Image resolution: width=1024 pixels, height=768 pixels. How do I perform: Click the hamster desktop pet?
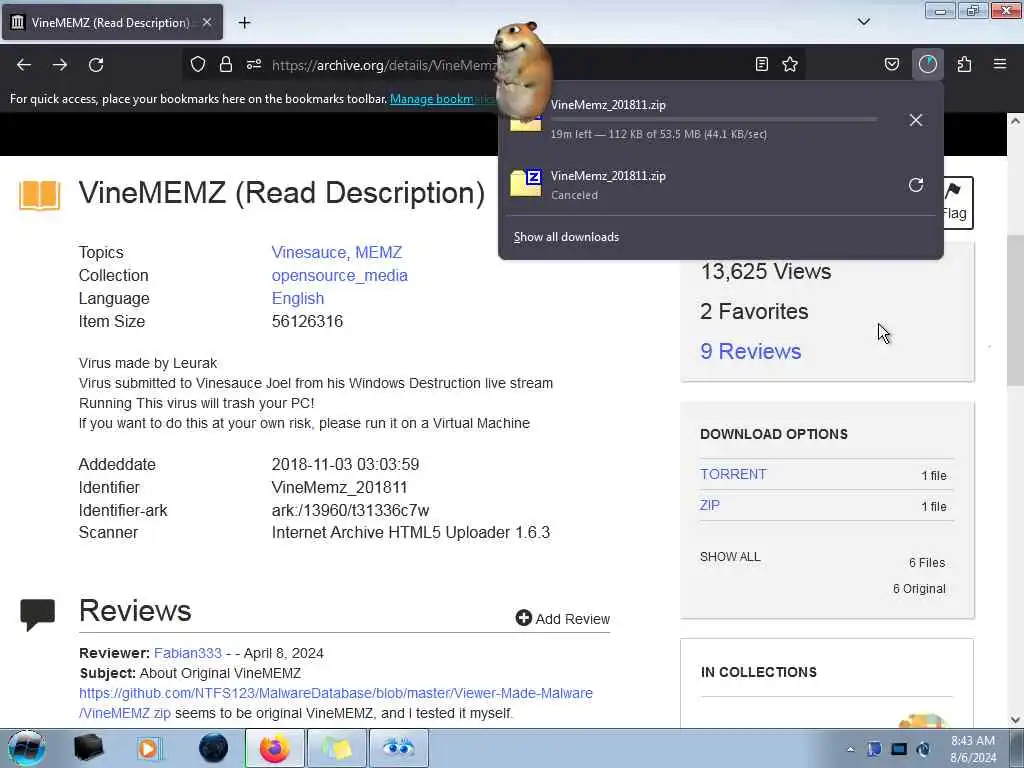(522, 72)
